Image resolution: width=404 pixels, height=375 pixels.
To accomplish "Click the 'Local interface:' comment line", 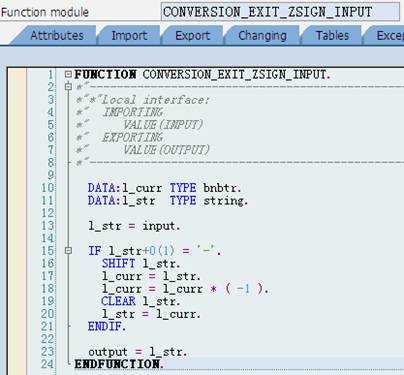I will 143,100.
